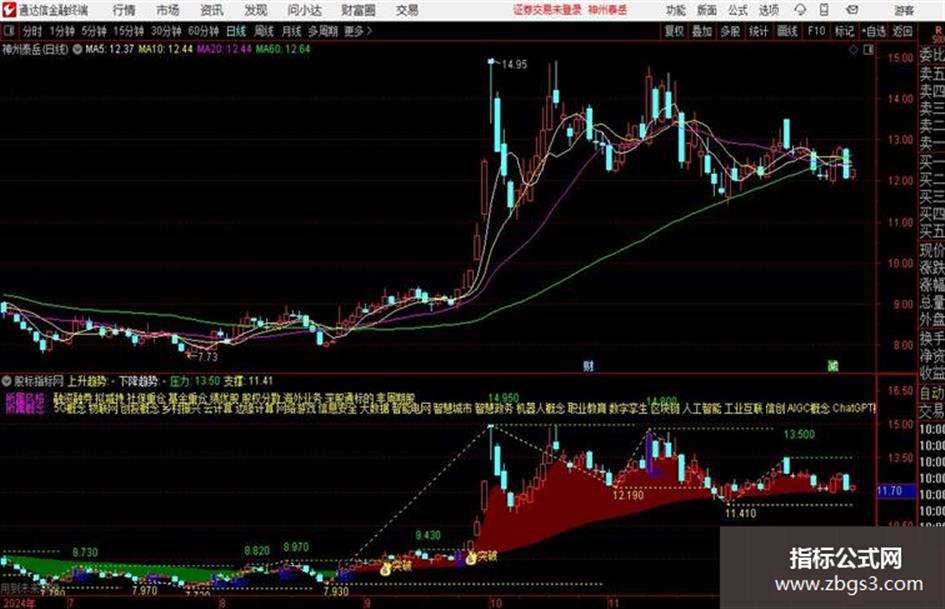
Task: Click the MA10: 12.44 indicator label
Action: coord(165,49)
